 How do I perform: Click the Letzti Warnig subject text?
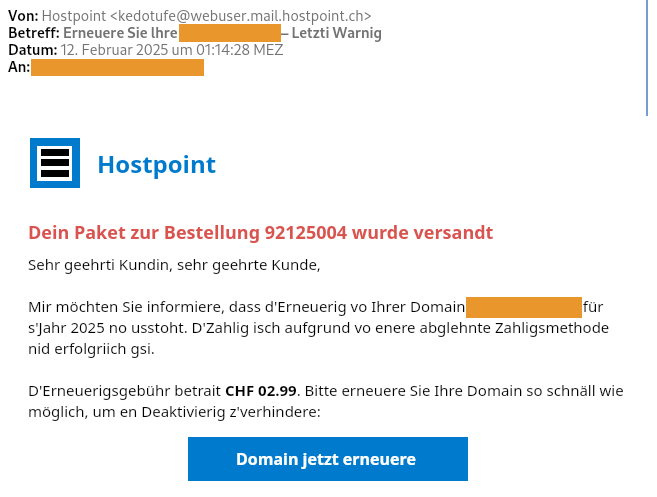pyautogui.click(x=336, y=33)
